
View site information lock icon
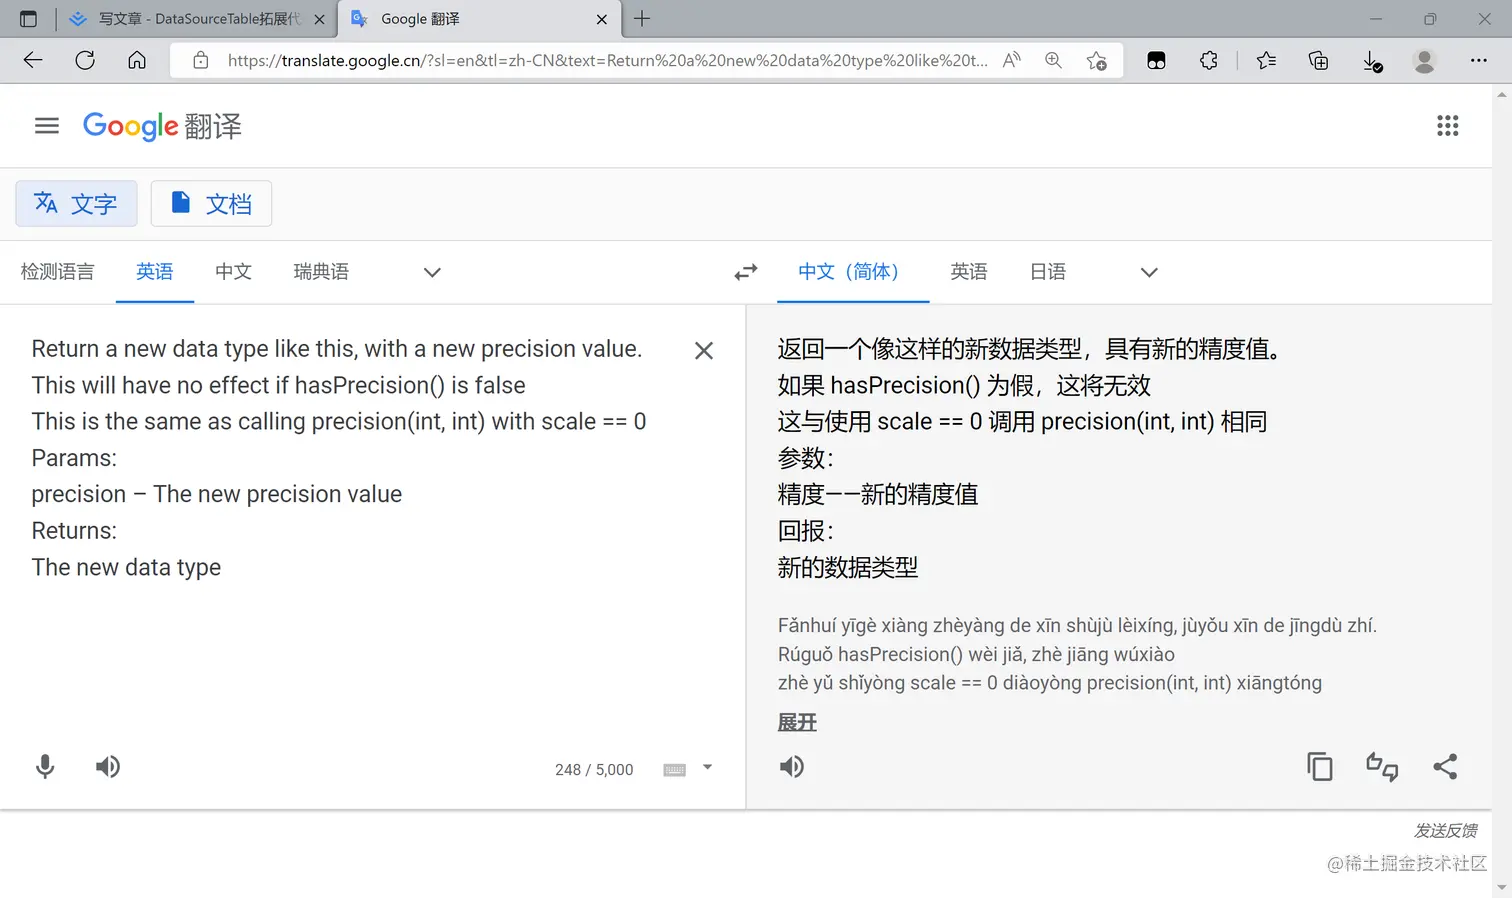click(x=201, y=60)
